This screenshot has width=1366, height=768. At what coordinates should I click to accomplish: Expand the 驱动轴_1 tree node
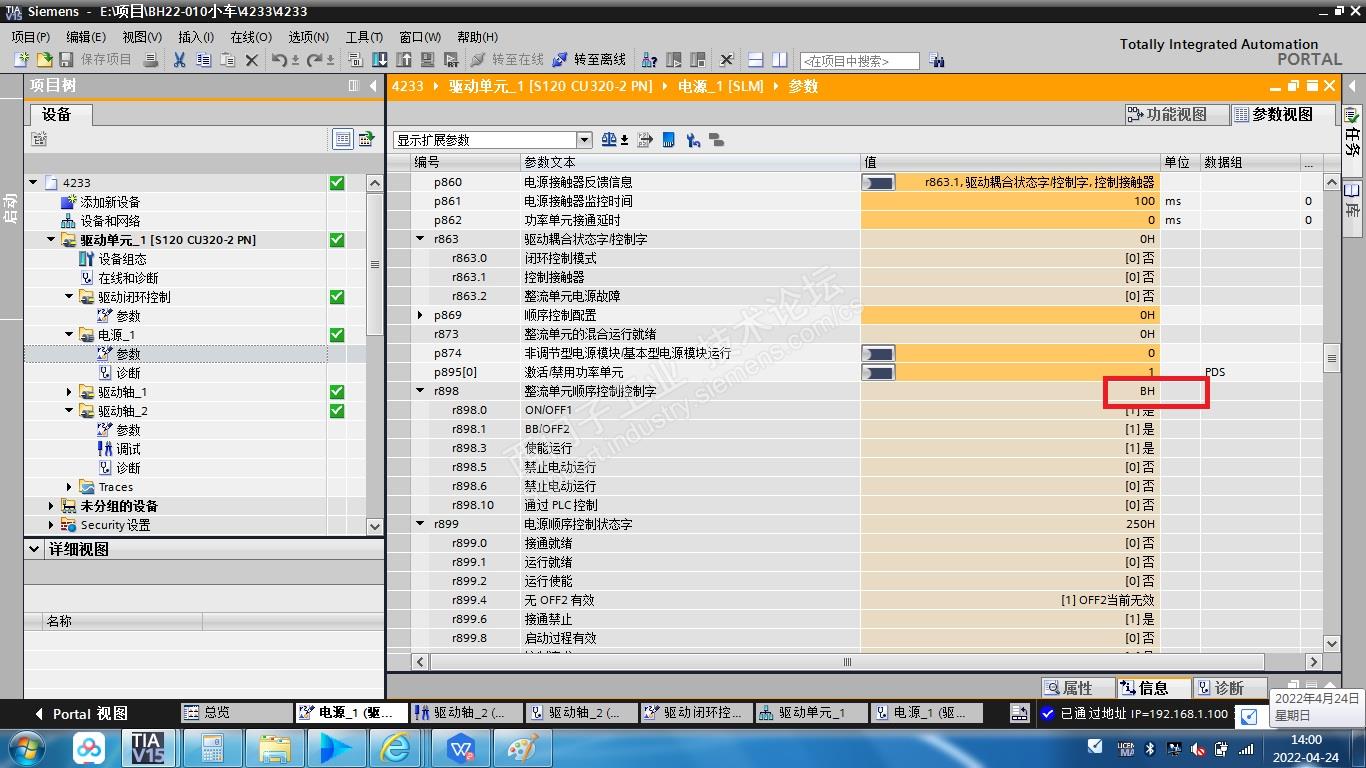tap(69, 392)
